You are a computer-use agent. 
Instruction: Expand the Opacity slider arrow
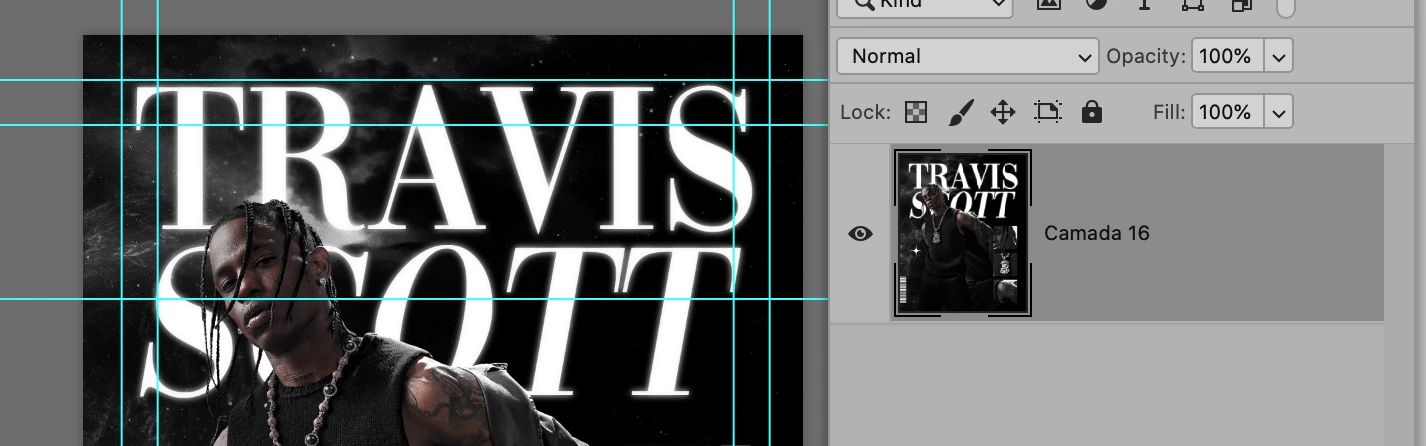pos(1279,56)
